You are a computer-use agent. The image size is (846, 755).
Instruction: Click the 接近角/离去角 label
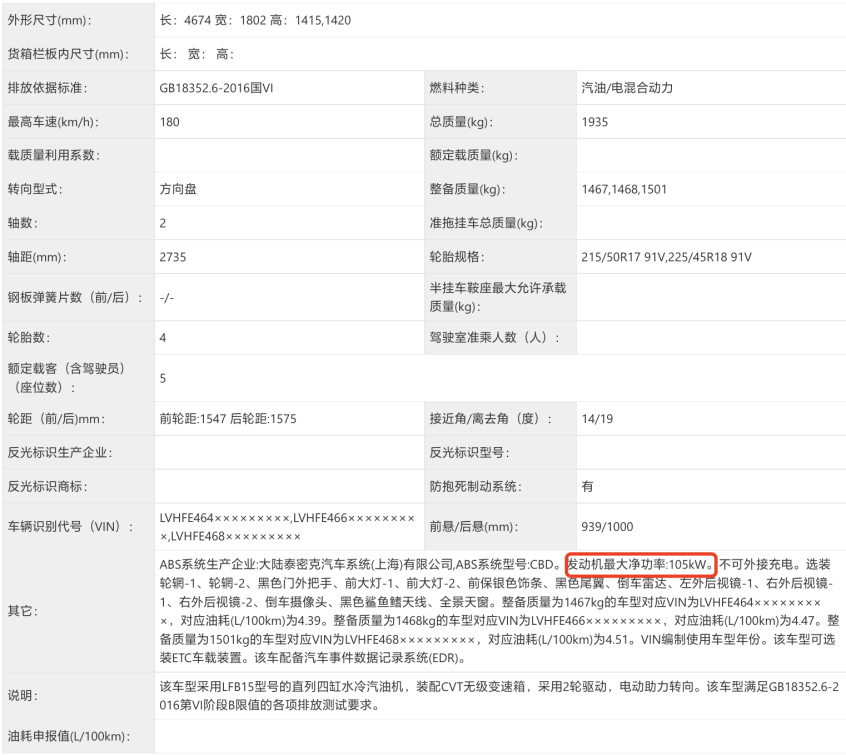coord(490,419)
